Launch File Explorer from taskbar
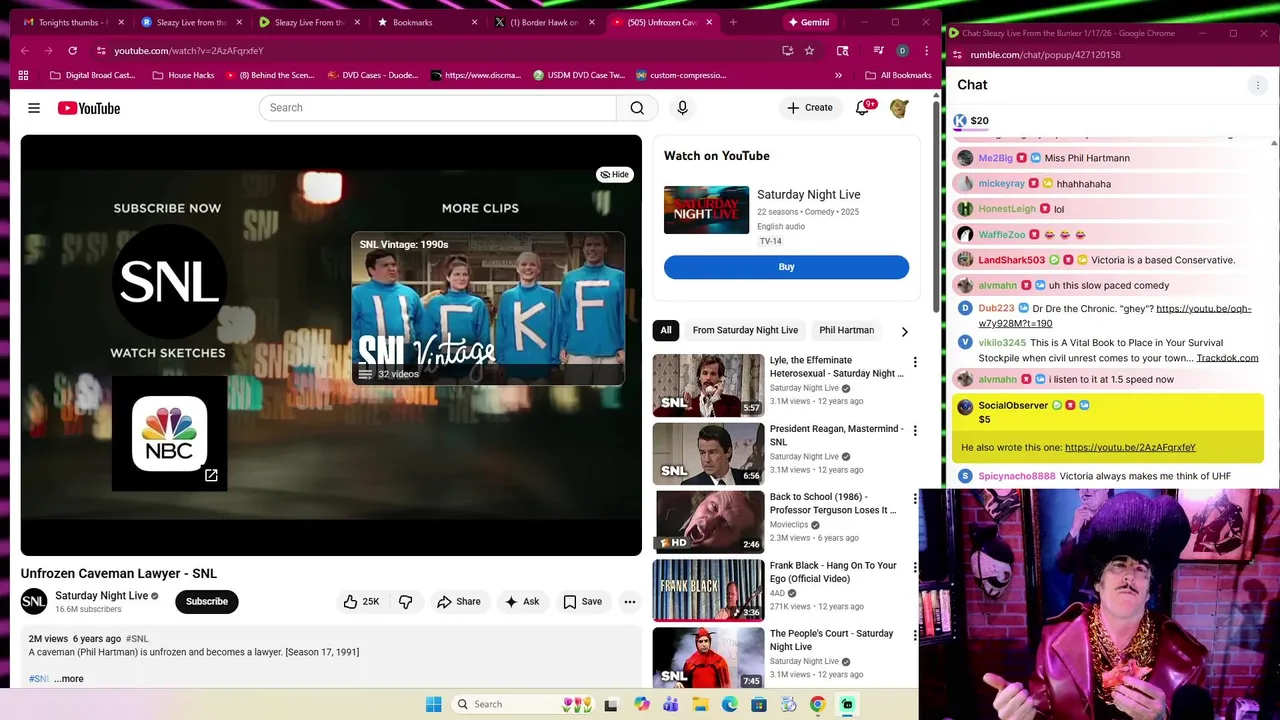Image resolution: width=1280 pixels, height=720 pixels. point(700,704)
